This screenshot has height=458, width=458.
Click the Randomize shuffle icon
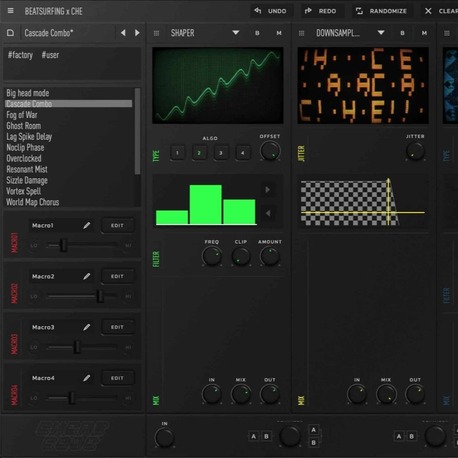point(359,11)
